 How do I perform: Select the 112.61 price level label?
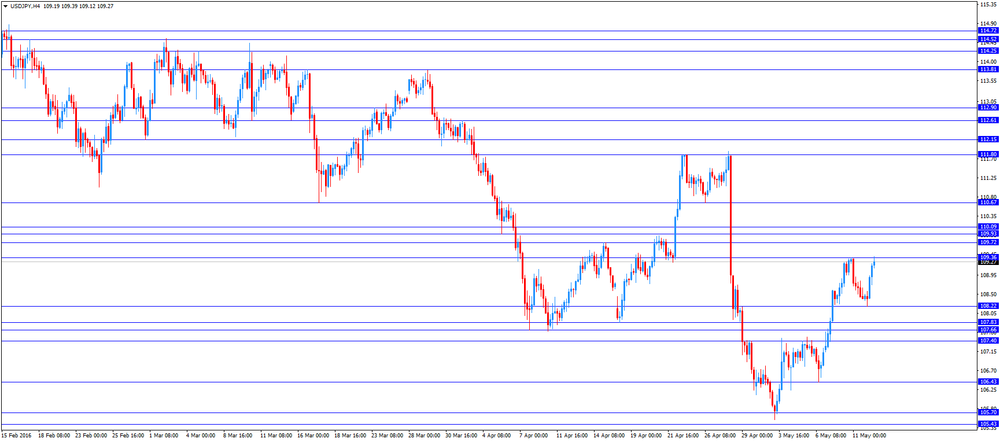tap(987, 120)
